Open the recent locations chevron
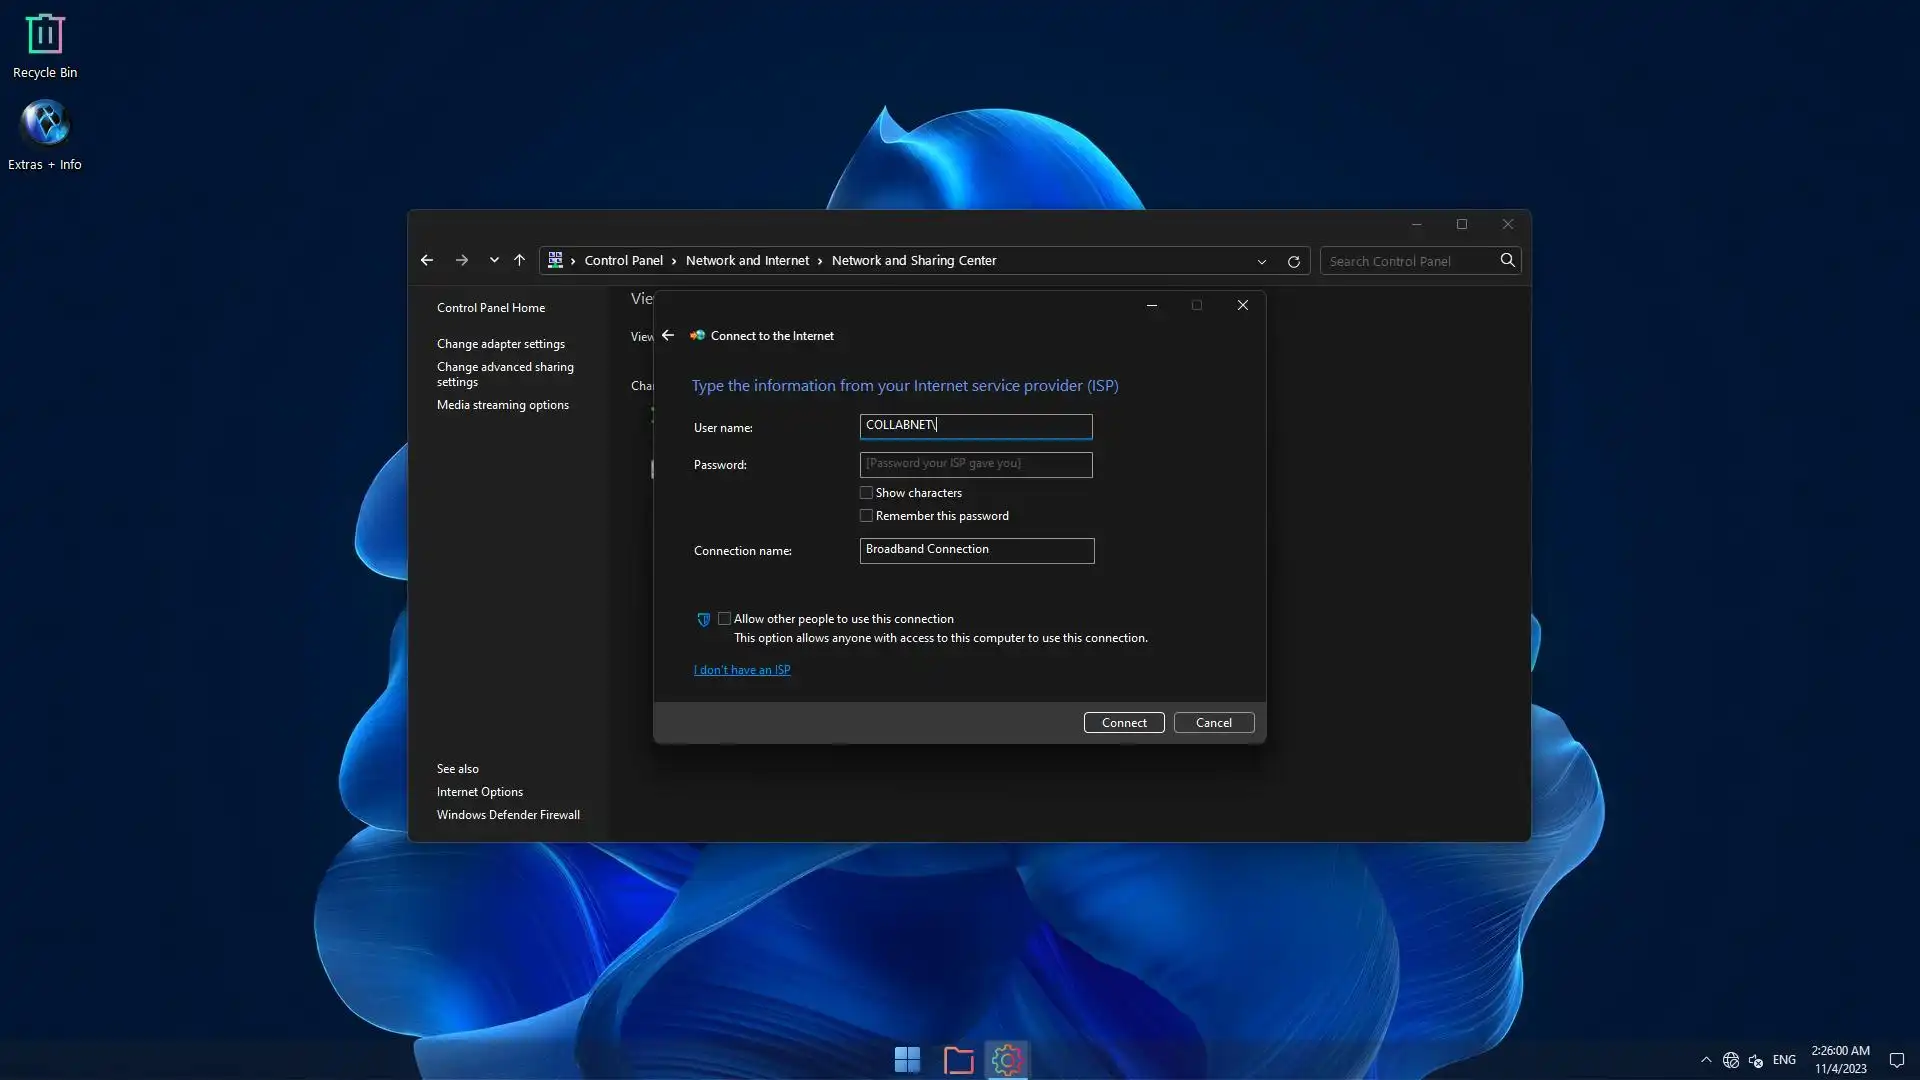 [494, 261]
